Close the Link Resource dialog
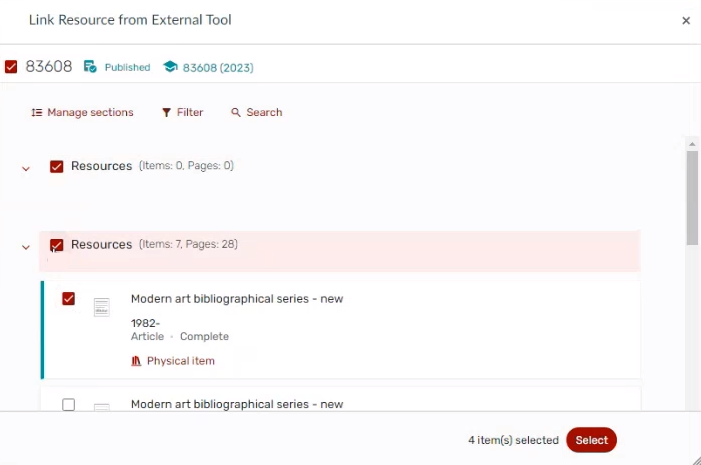The height and width of the screenshot is (465, 701). tap(686, 21)
